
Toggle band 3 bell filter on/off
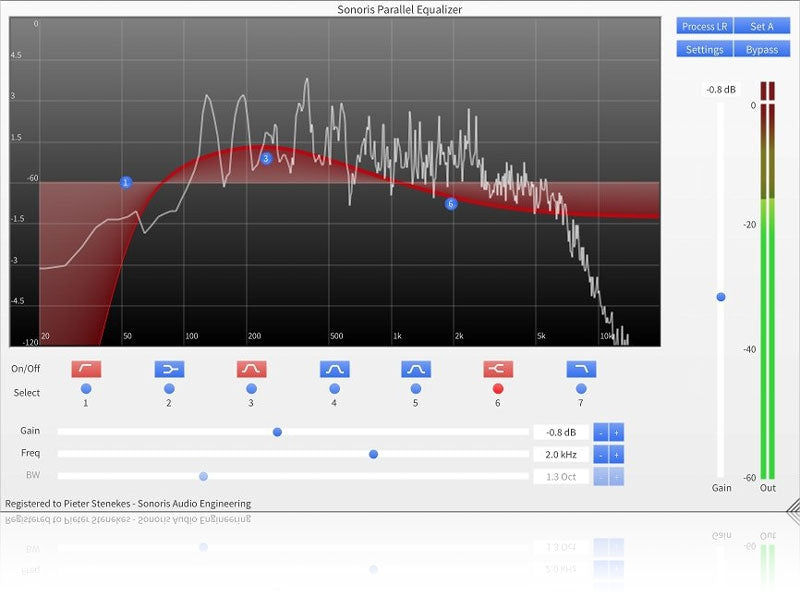tap(252, 369)
